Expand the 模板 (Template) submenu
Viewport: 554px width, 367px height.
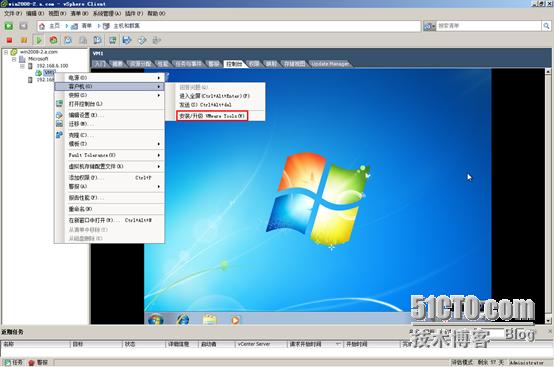click(x=110, y=144)
